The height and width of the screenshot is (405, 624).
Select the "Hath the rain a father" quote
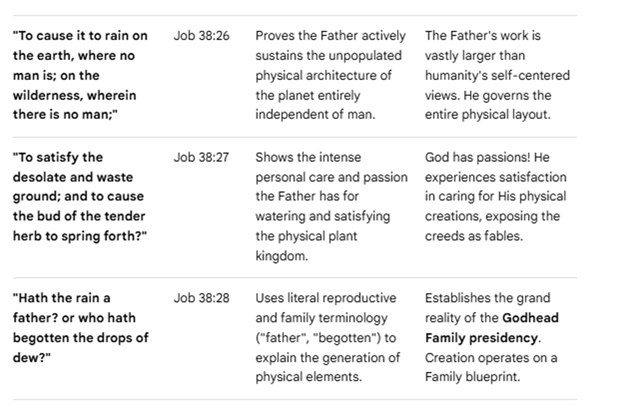80,327
